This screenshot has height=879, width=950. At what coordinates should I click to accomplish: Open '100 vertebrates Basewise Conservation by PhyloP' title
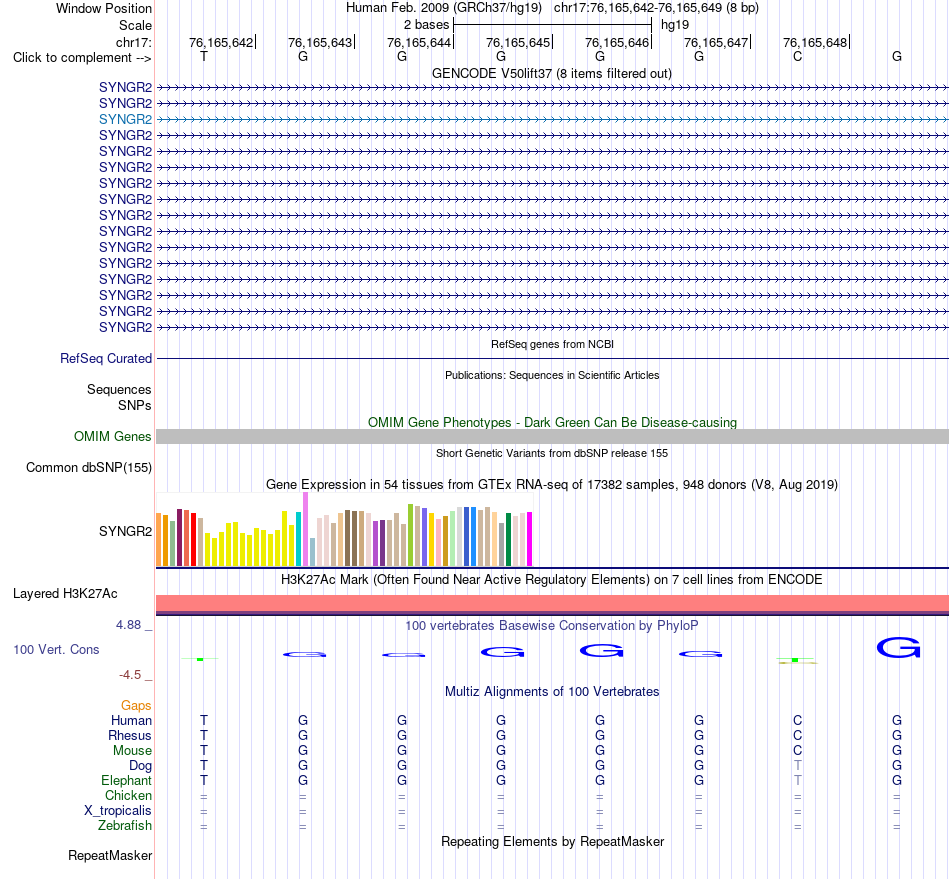tap(552, 626)
